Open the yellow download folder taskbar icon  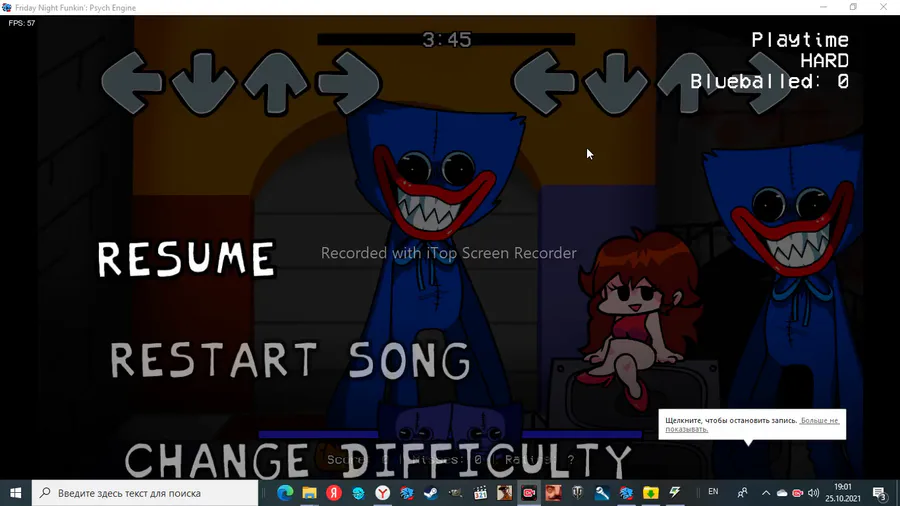[x=650, y=493]
